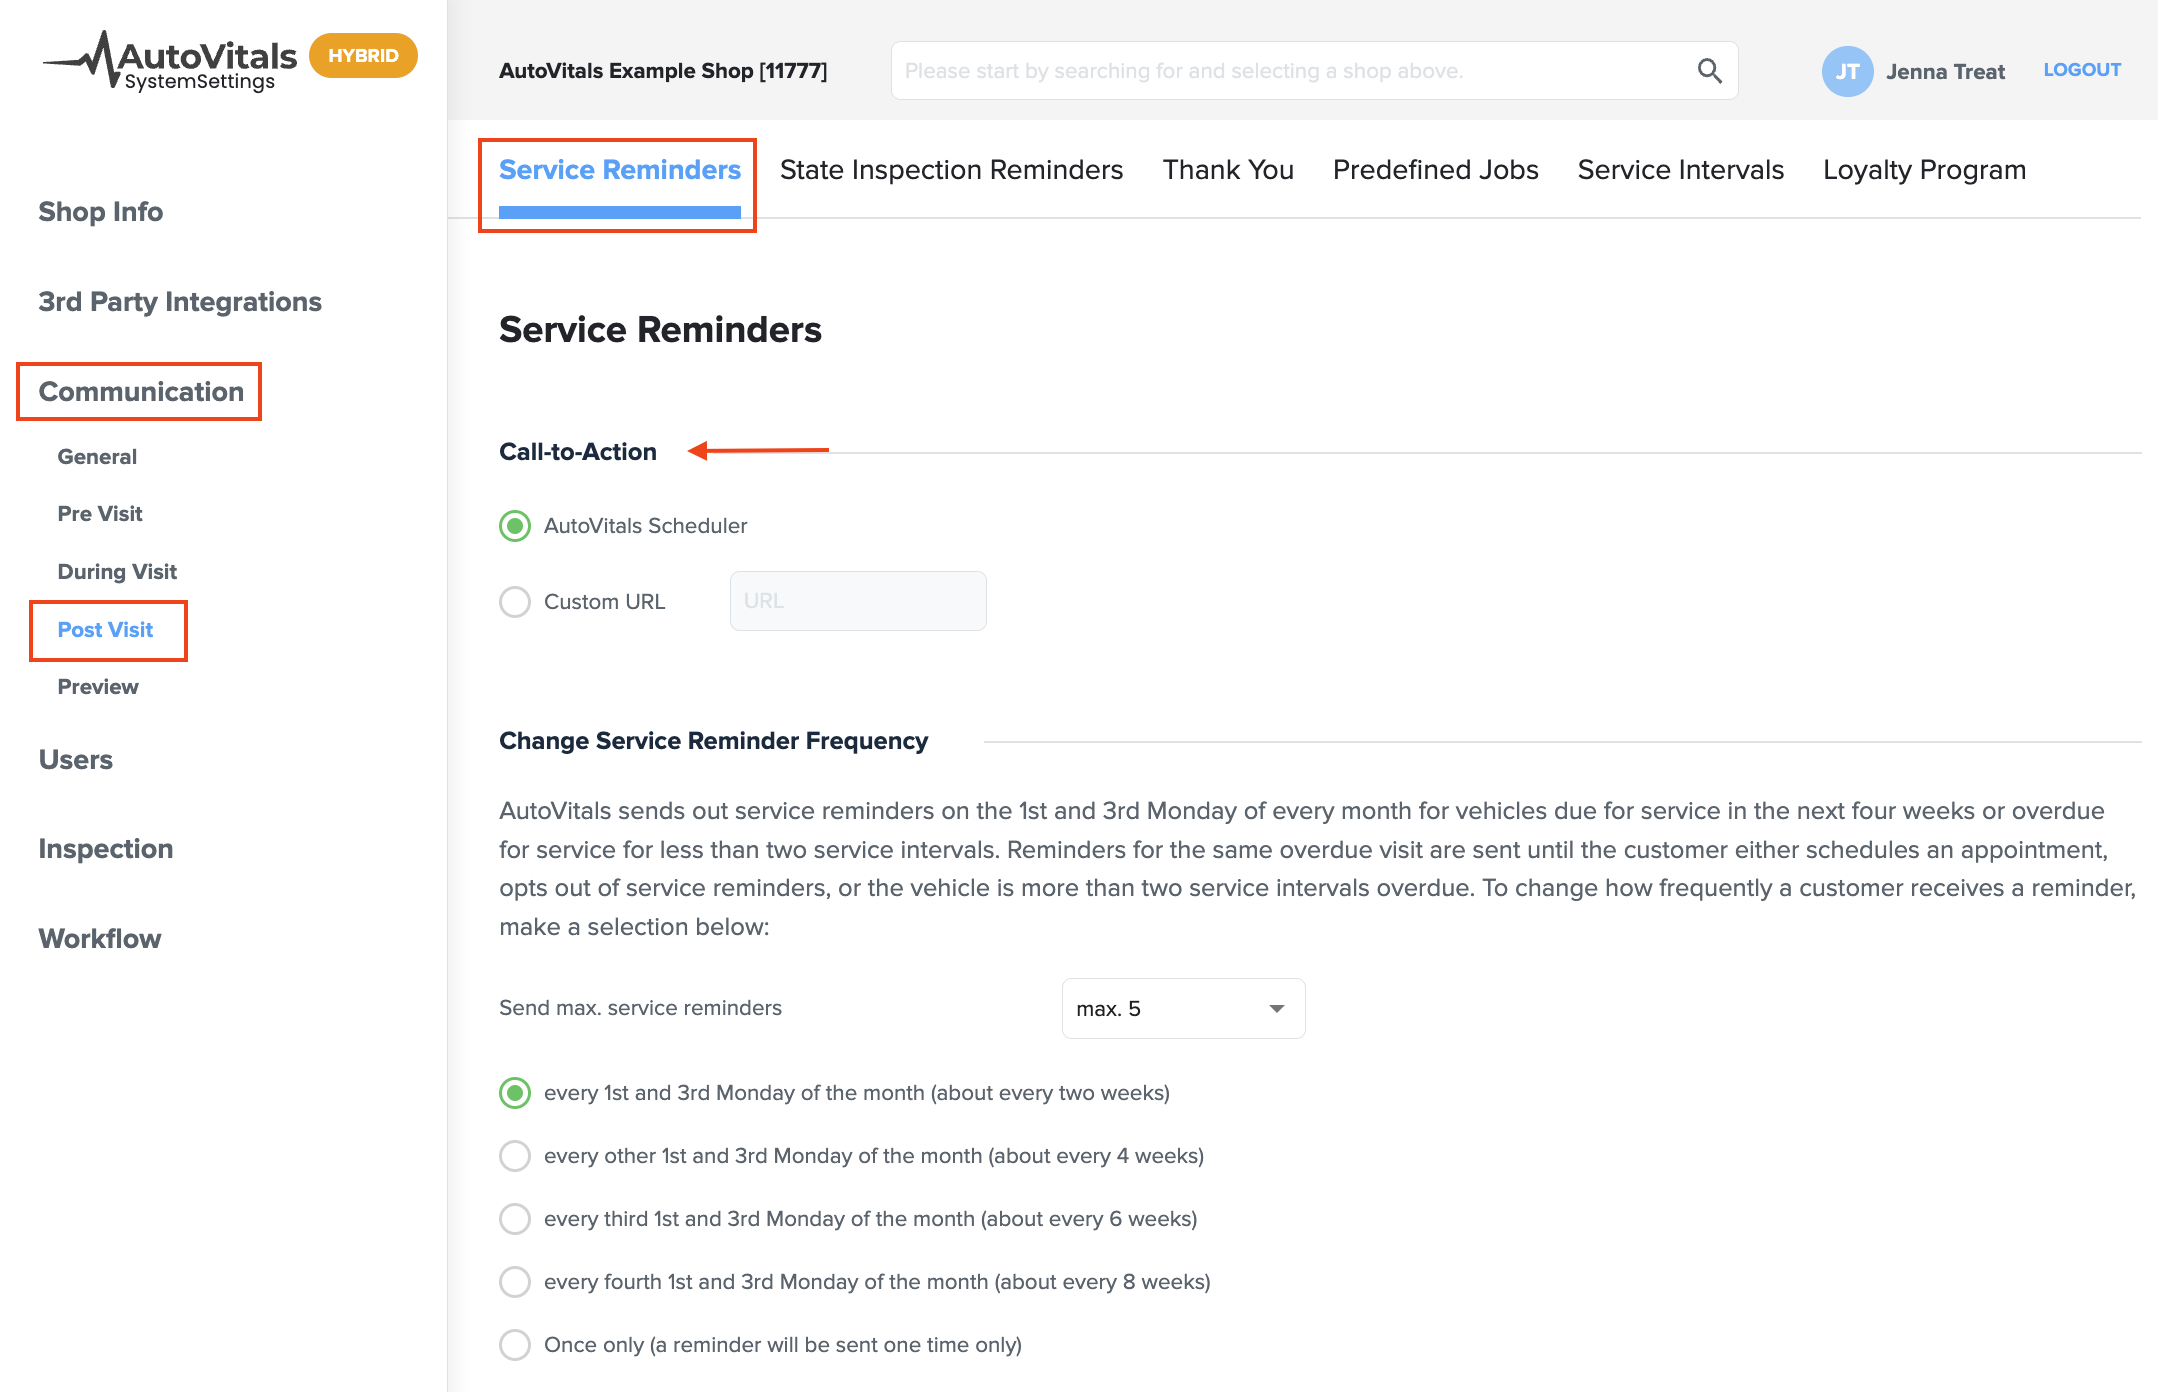2158x1392 pixels.
Task: Click the HYBRID badge
Action: [363, 56]
